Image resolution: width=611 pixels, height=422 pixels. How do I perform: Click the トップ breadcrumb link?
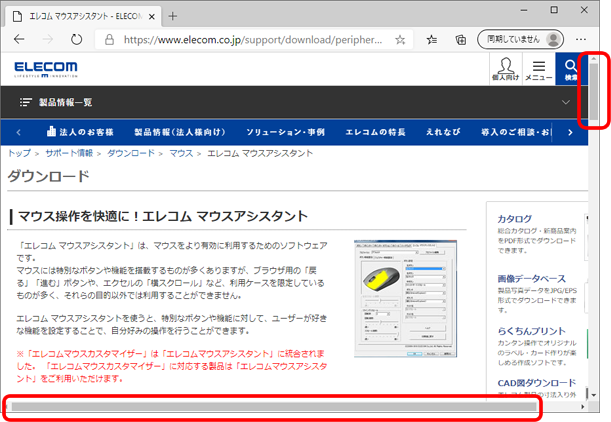pyautogui.click(x=19, y=153)
